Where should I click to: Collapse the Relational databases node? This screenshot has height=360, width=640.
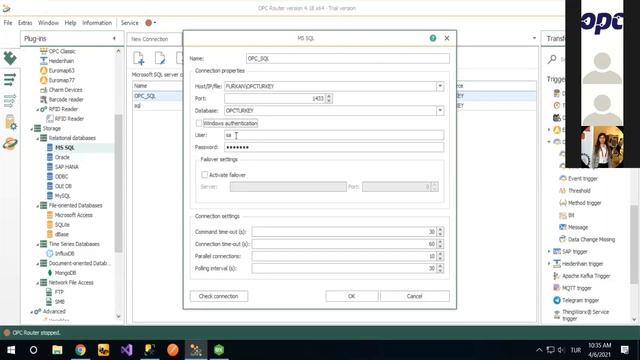[x=38, y=138]
